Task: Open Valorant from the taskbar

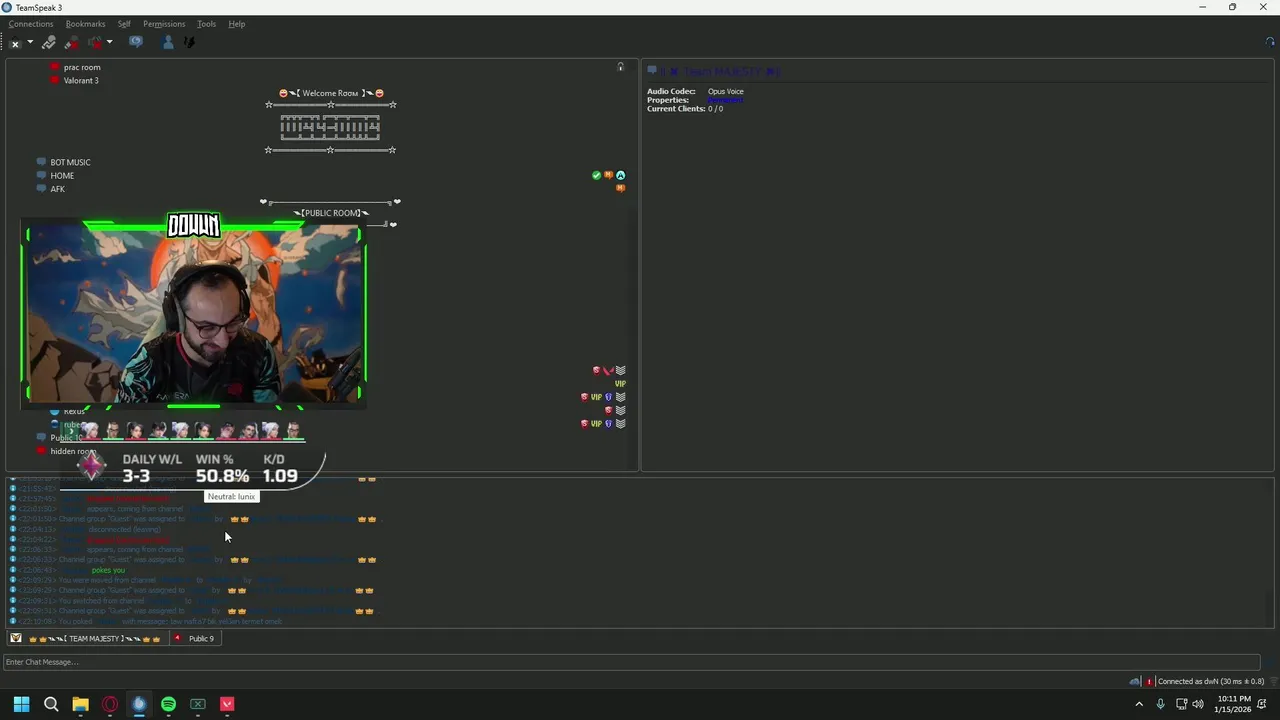Action: coord(227,704)
